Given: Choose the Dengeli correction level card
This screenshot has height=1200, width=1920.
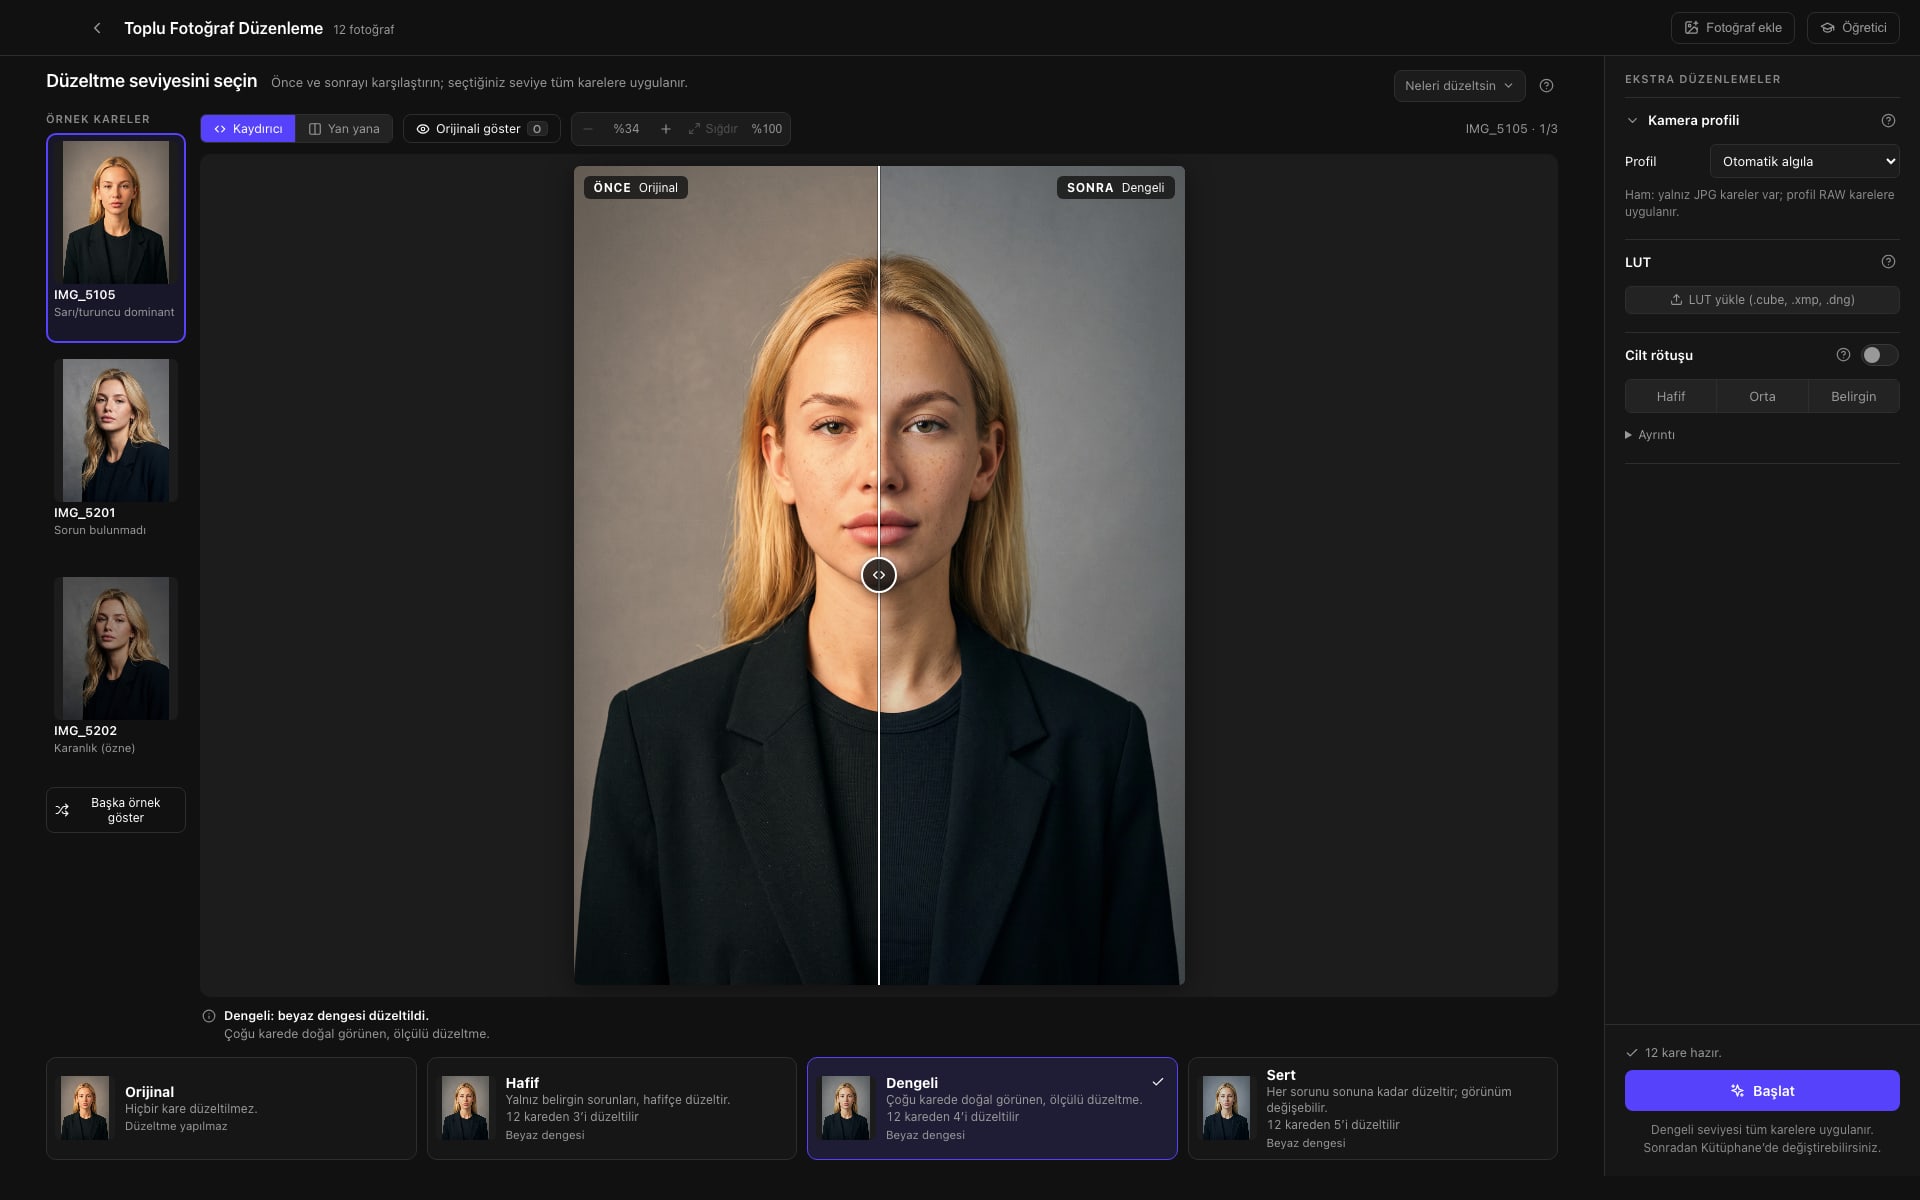Looking at the screenshot, I should 992,1108.
